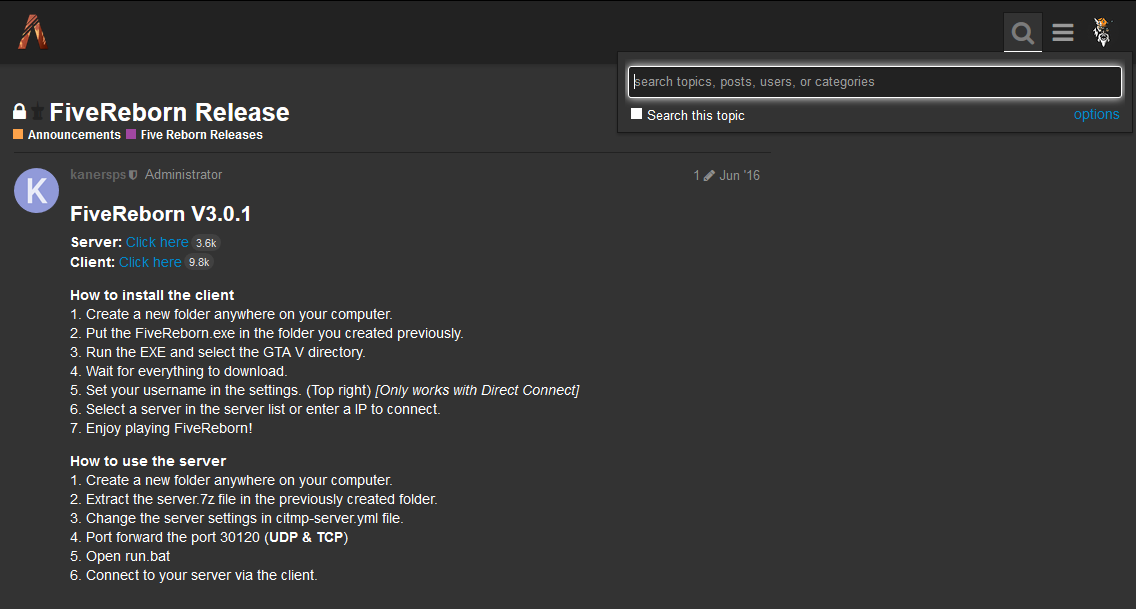The image size is (1136, 609).
Task: Click kanersps' circular K avatar
Action: coord(36,190)
